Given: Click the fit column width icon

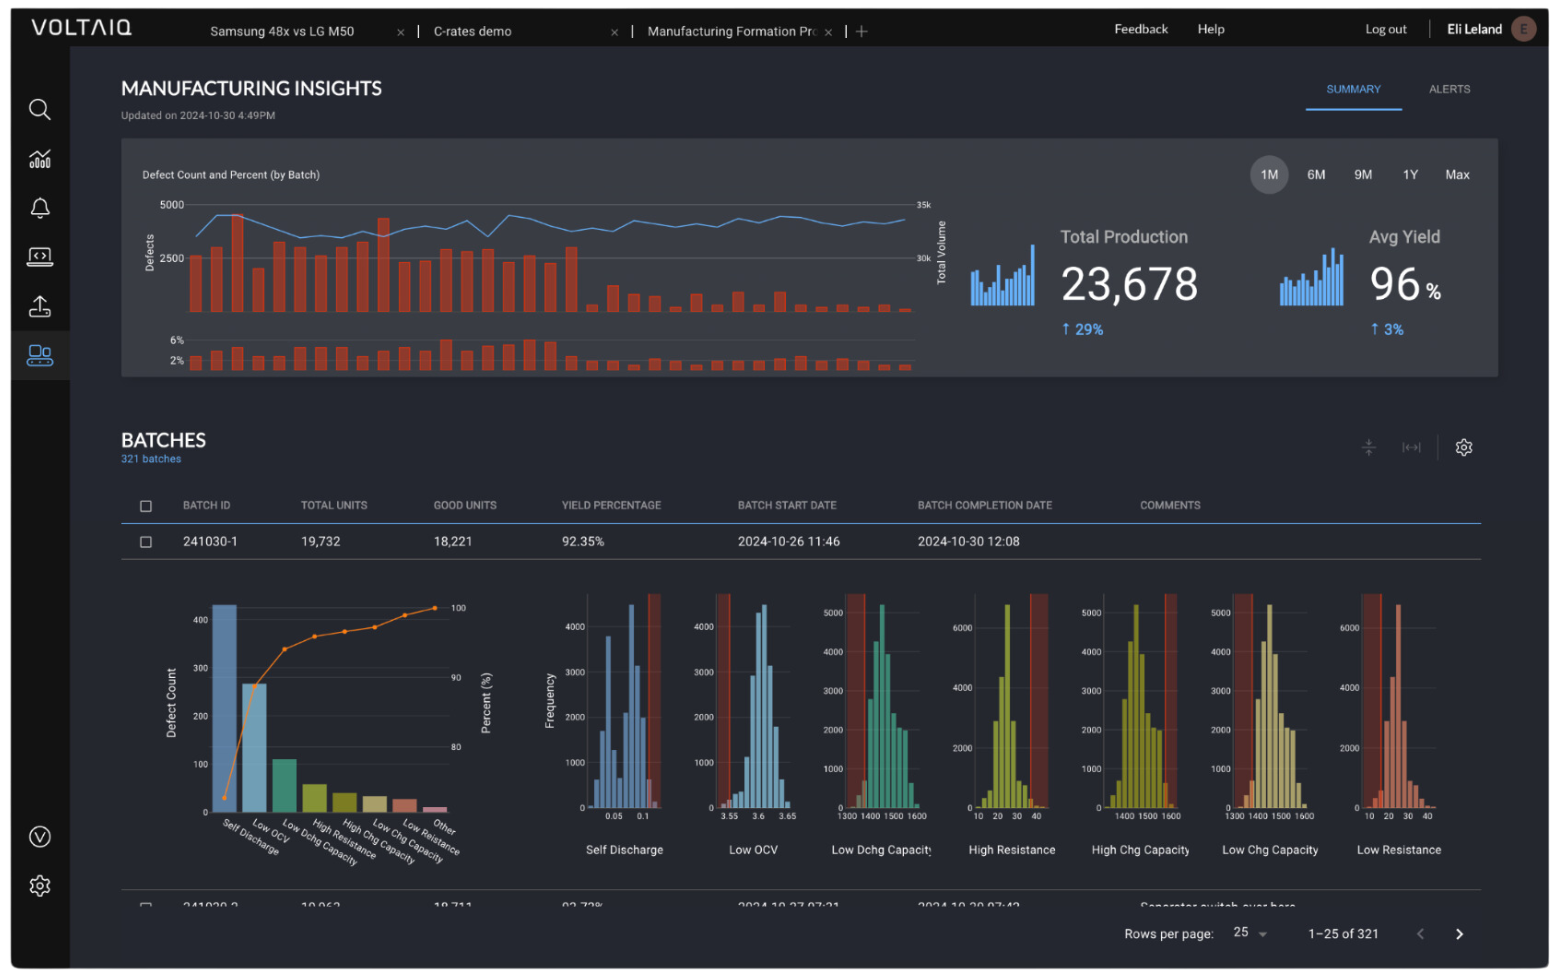Looking at the screenshot, I should (x=1411, y=447).
